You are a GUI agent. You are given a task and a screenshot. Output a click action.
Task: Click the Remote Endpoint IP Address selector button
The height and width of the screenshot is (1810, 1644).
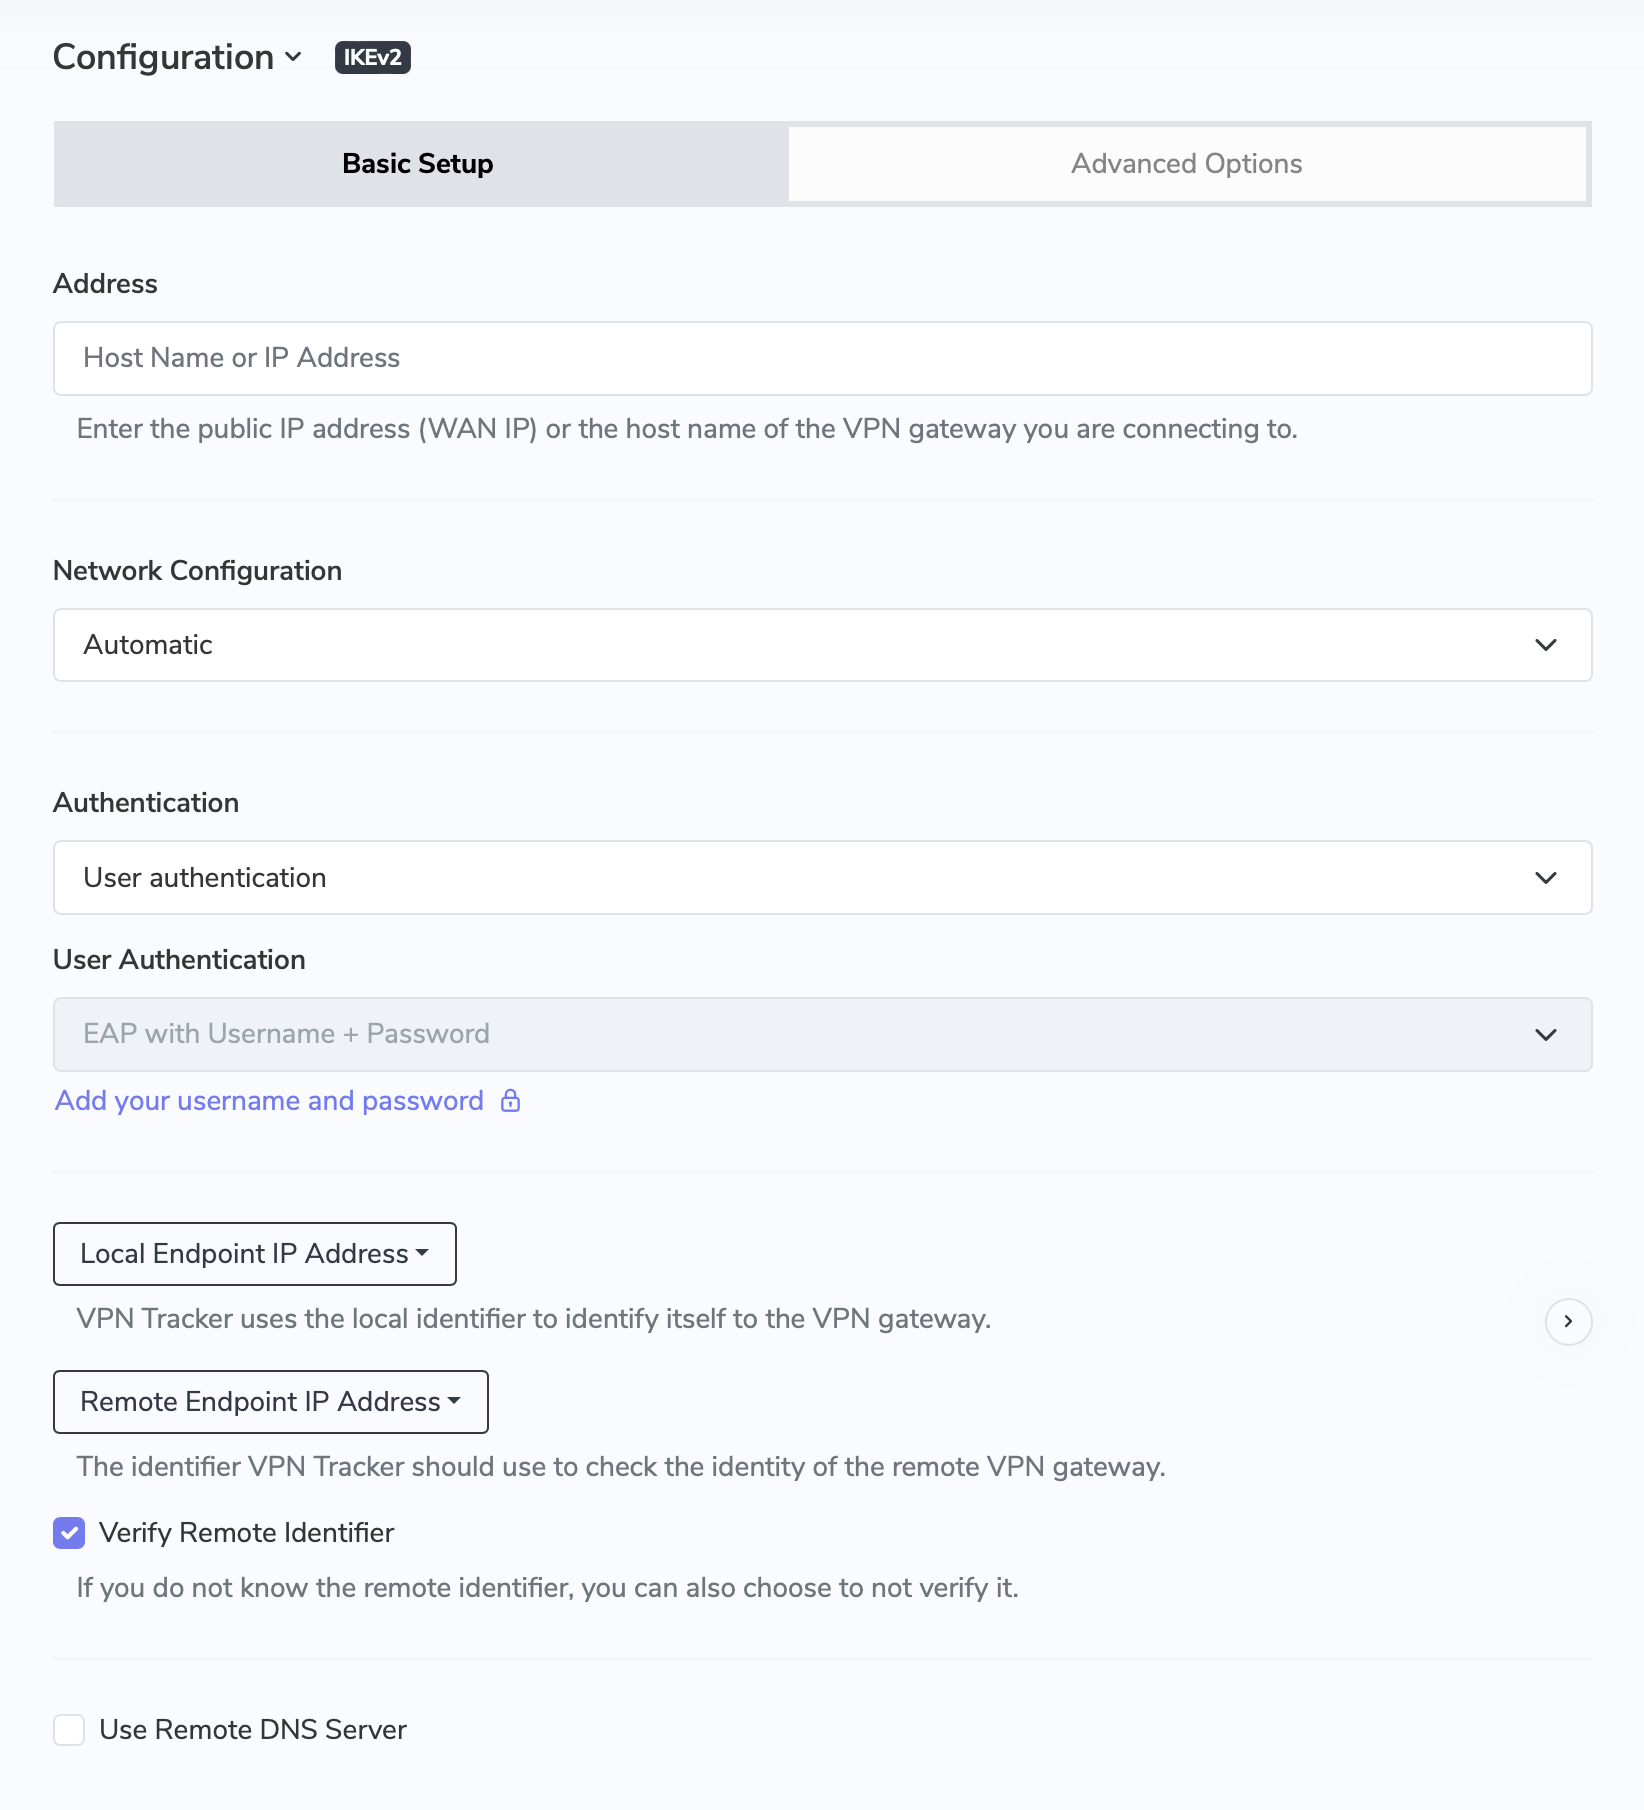(270, 1401)
